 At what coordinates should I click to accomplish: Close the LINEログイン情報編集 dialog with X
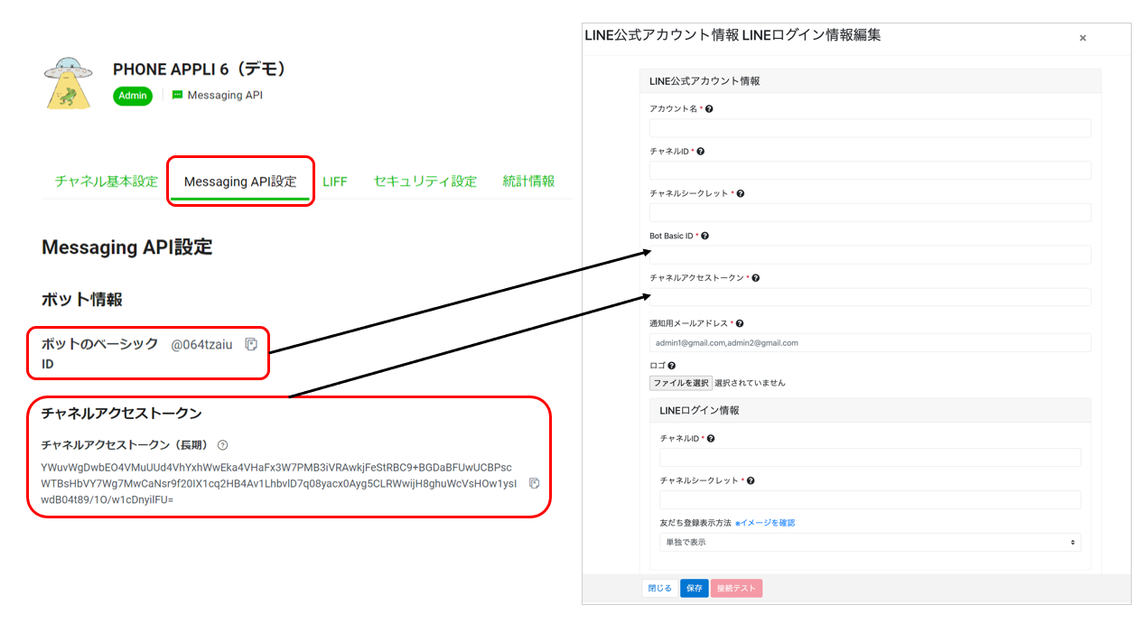1083,38
